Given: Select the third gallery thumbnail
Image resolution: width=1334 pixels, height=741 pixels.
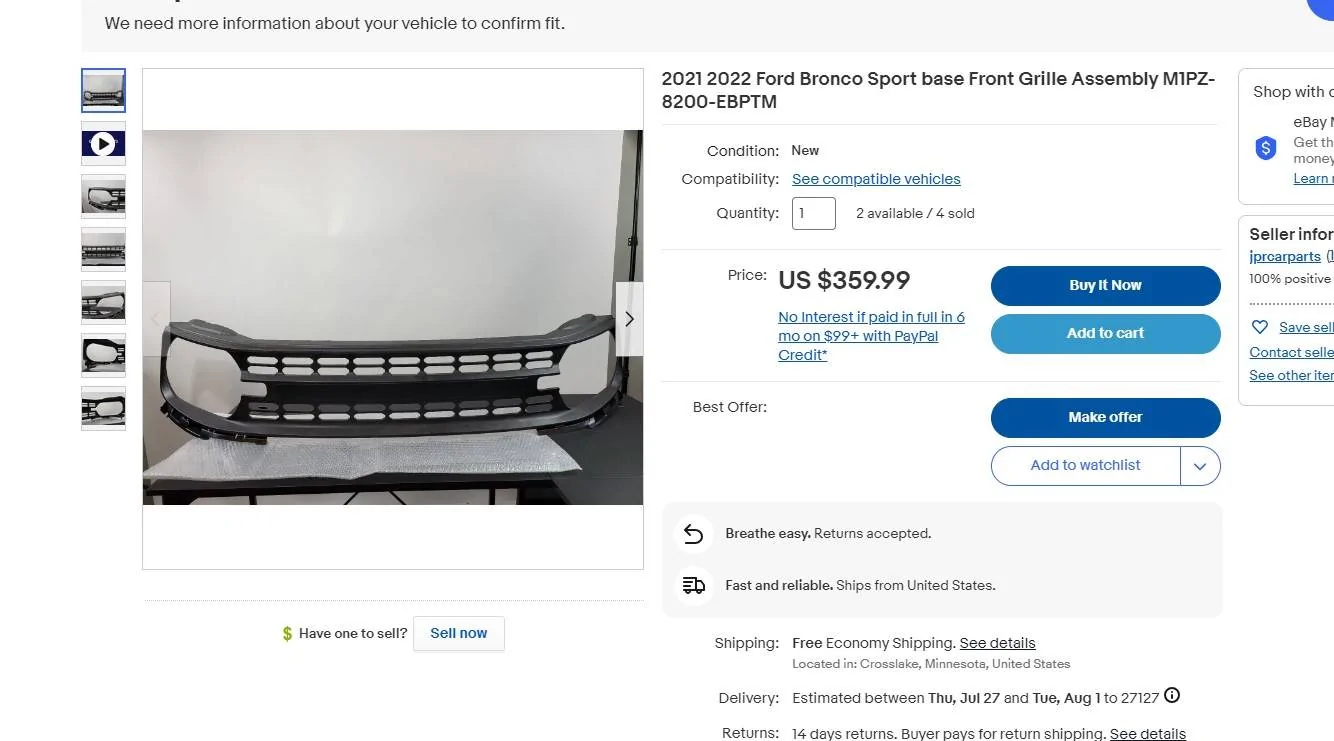Looking at the screenshot, I should click(103, 196).
